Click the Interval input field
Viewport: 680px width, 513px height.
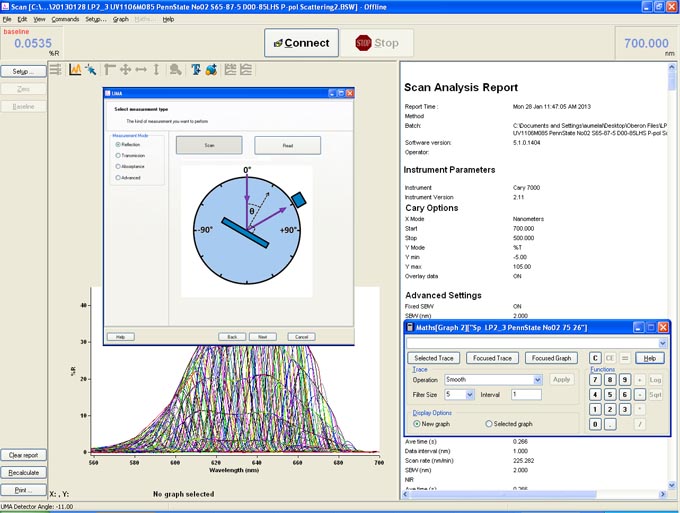(x=526, y=394)
